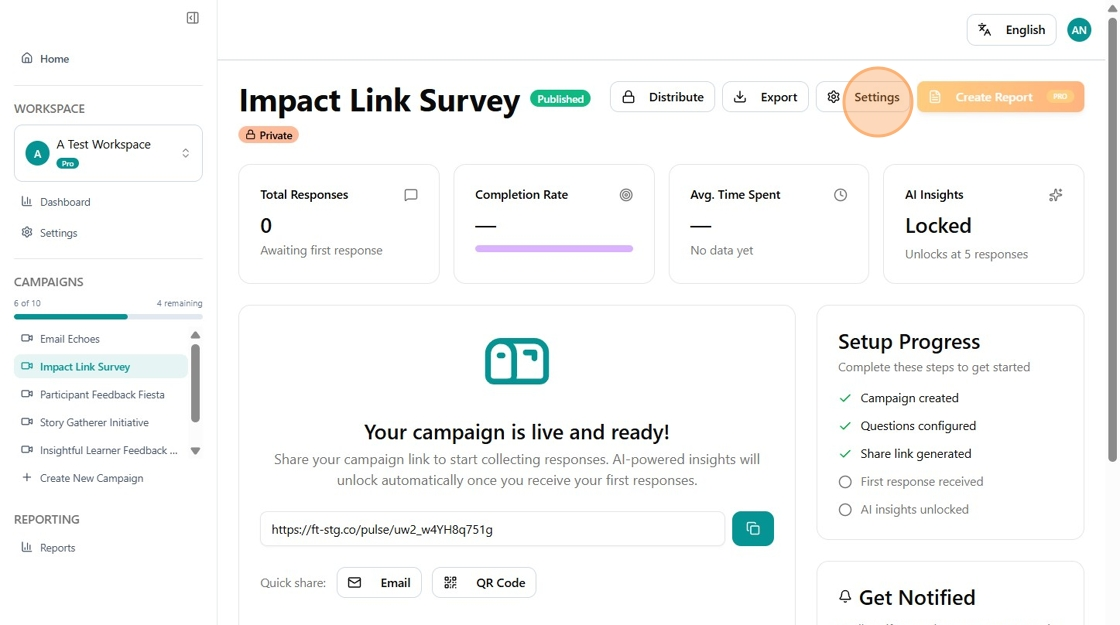Image resolution: width=1120 pixels, height=625 pixels.
Task: Show QR Code quick share
Action: pos(484,583)
